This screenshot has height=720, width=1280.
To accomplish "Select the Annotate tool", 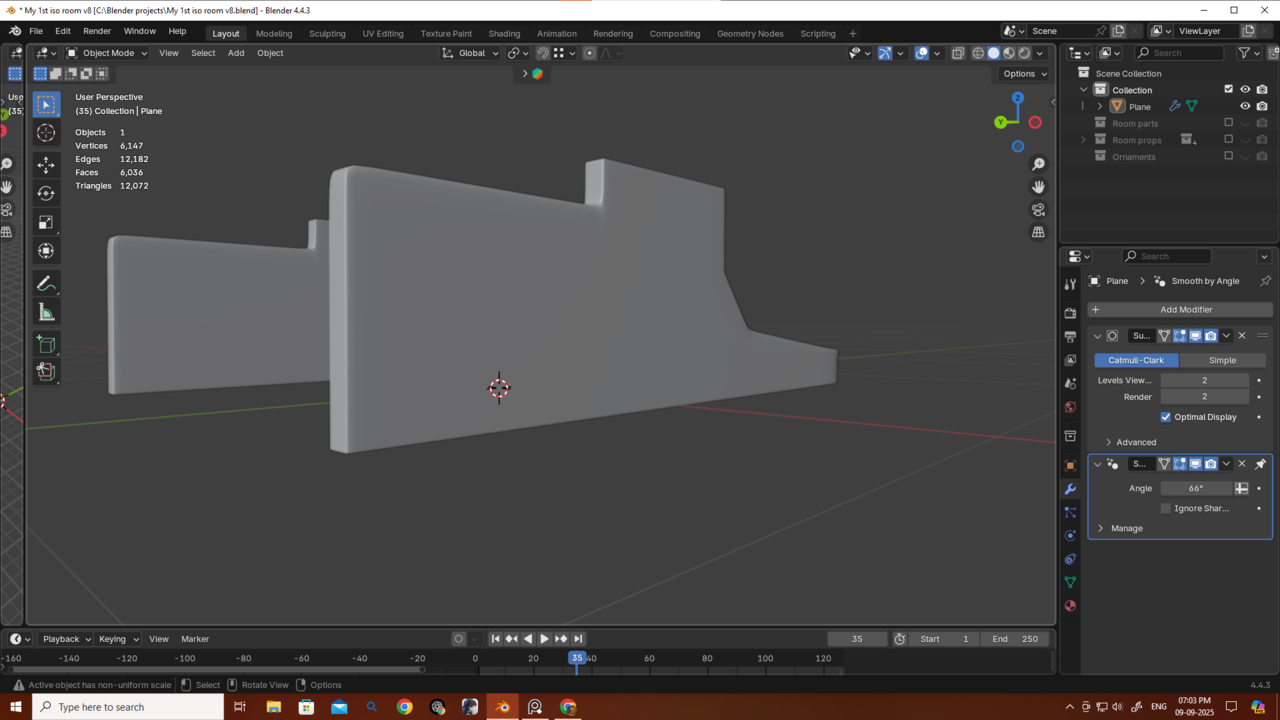I will click(x=46, y=284).
